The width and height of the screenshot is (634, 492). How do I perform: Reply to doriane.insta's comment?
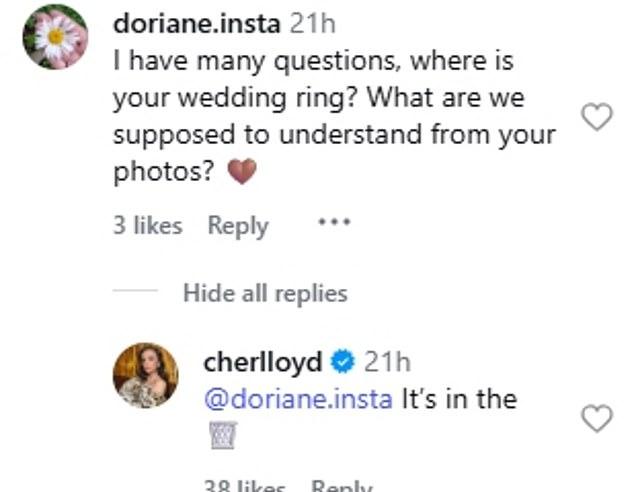pos(238,226)
